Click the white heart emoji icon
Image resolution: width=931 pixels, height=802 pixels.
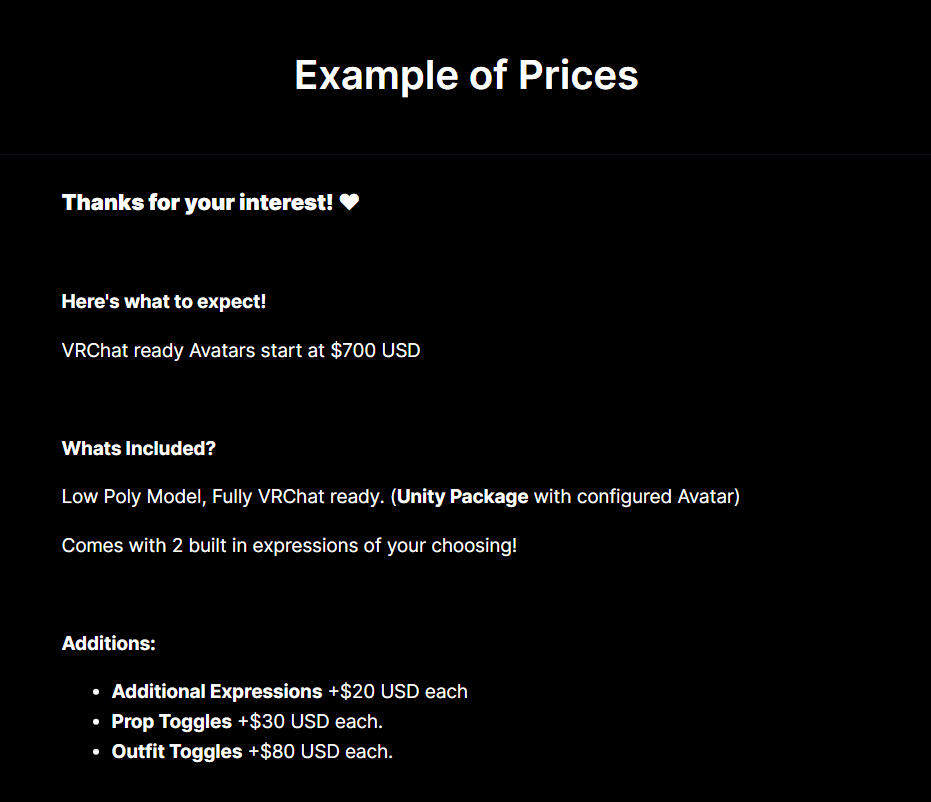click(349, 202)
